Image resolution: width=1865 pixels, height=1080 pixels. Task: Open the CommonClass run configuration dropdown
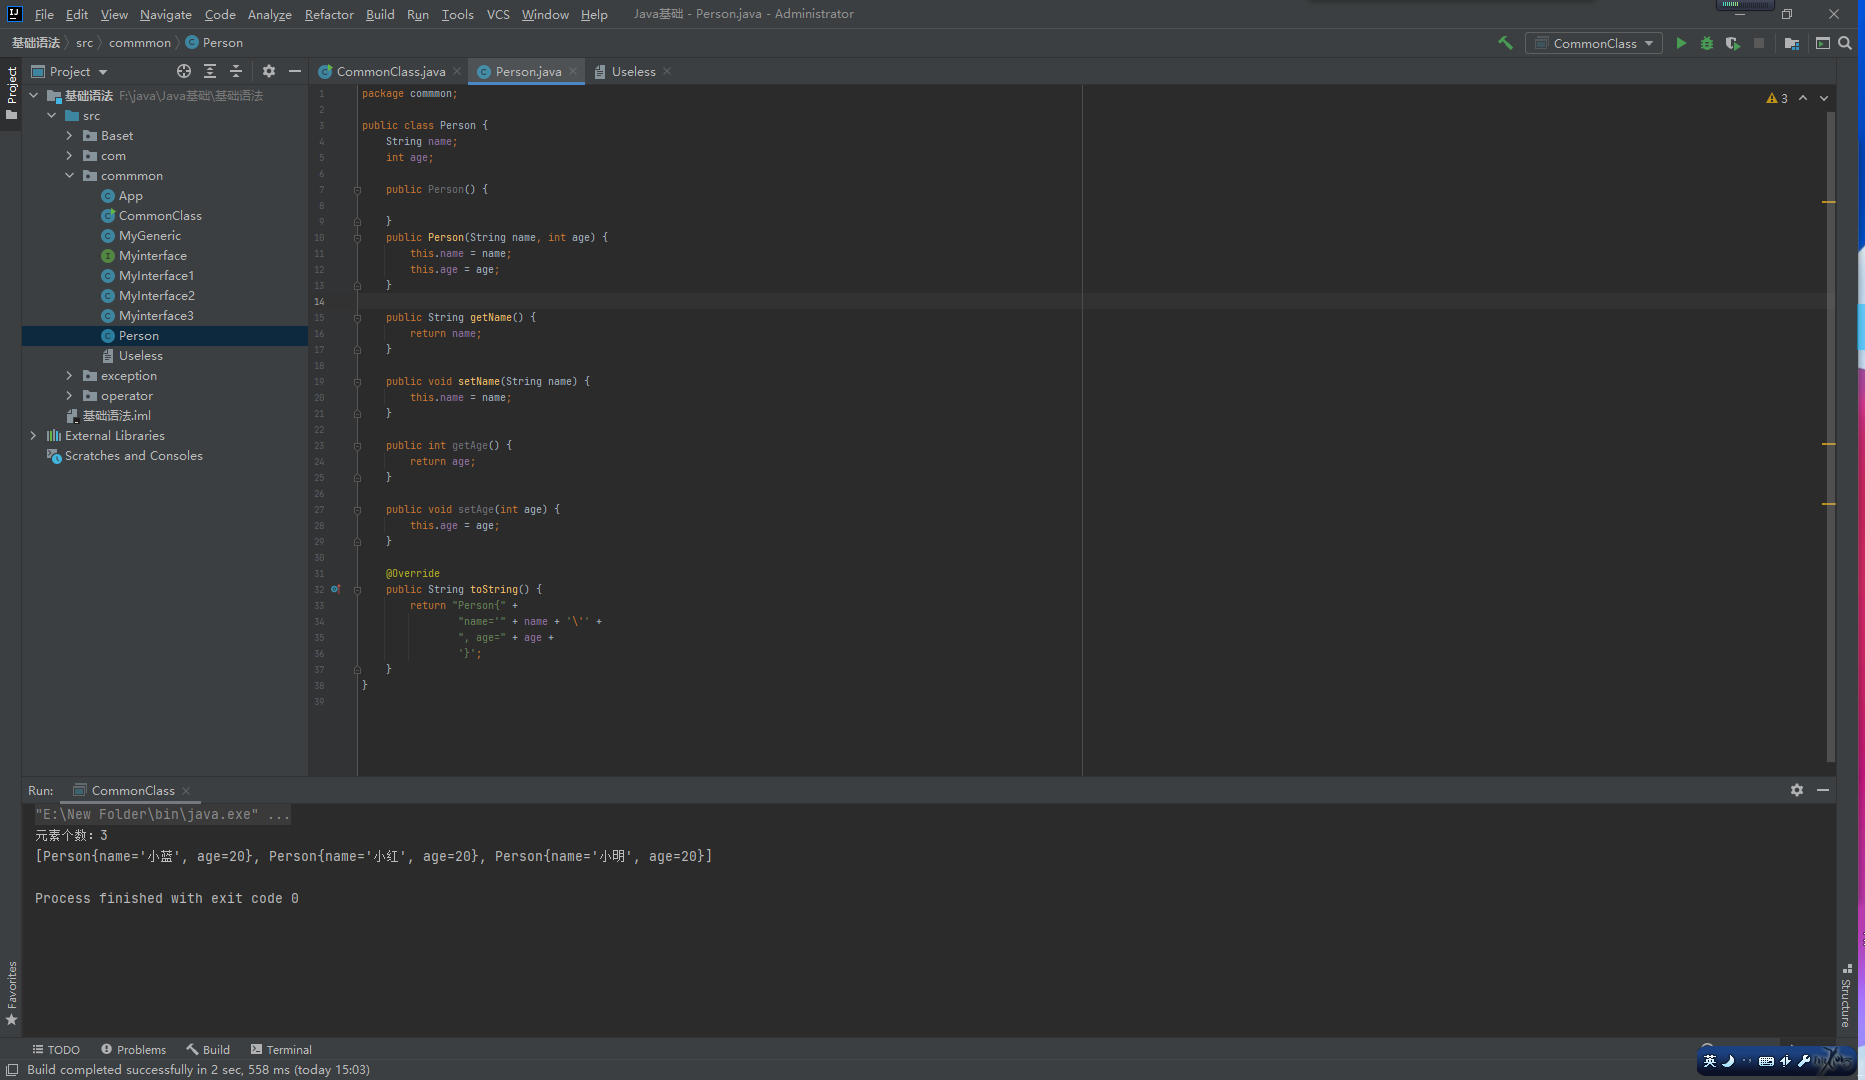click(x=1594, y=43)
